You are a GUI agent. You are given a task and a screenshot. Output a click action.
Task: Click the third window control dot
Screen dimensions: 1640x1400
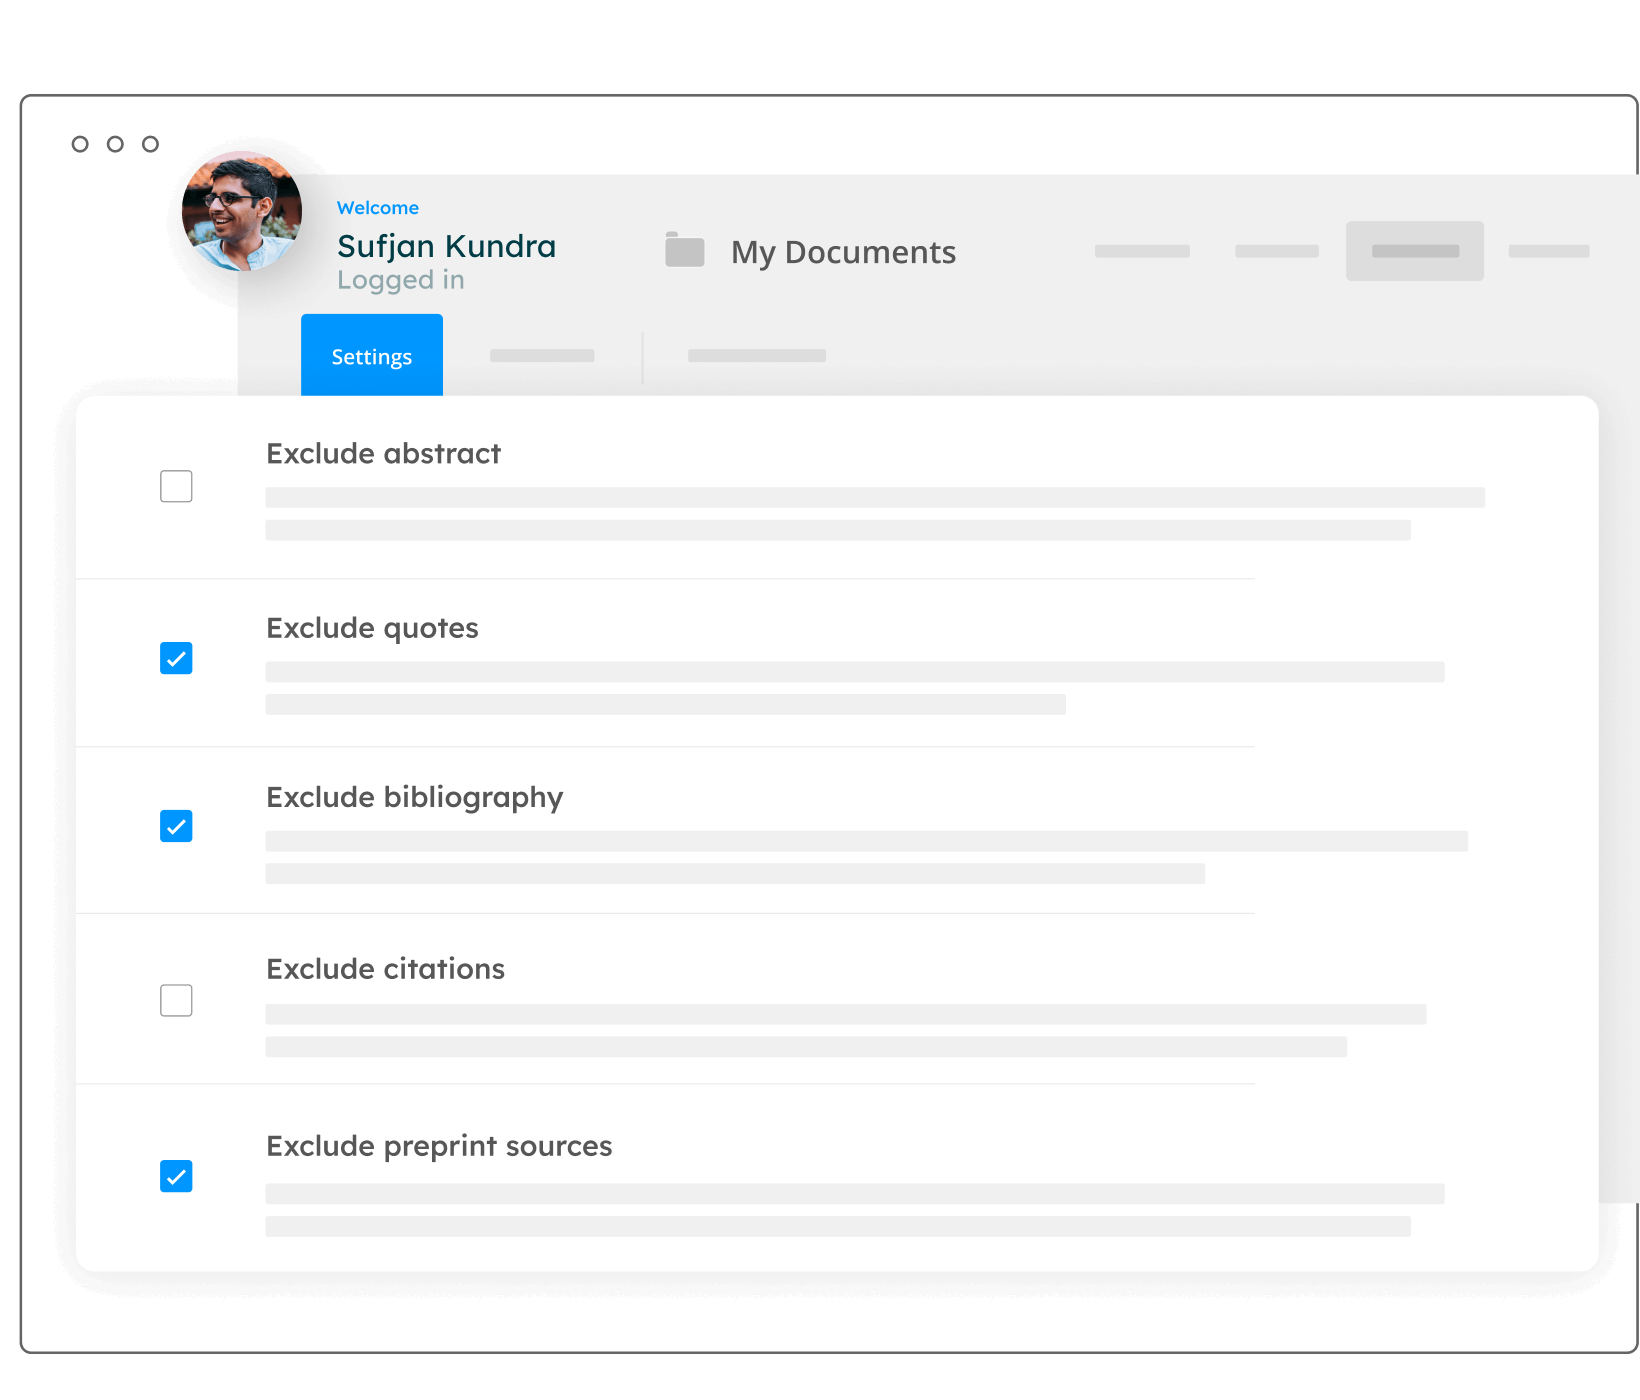[151, 143]
